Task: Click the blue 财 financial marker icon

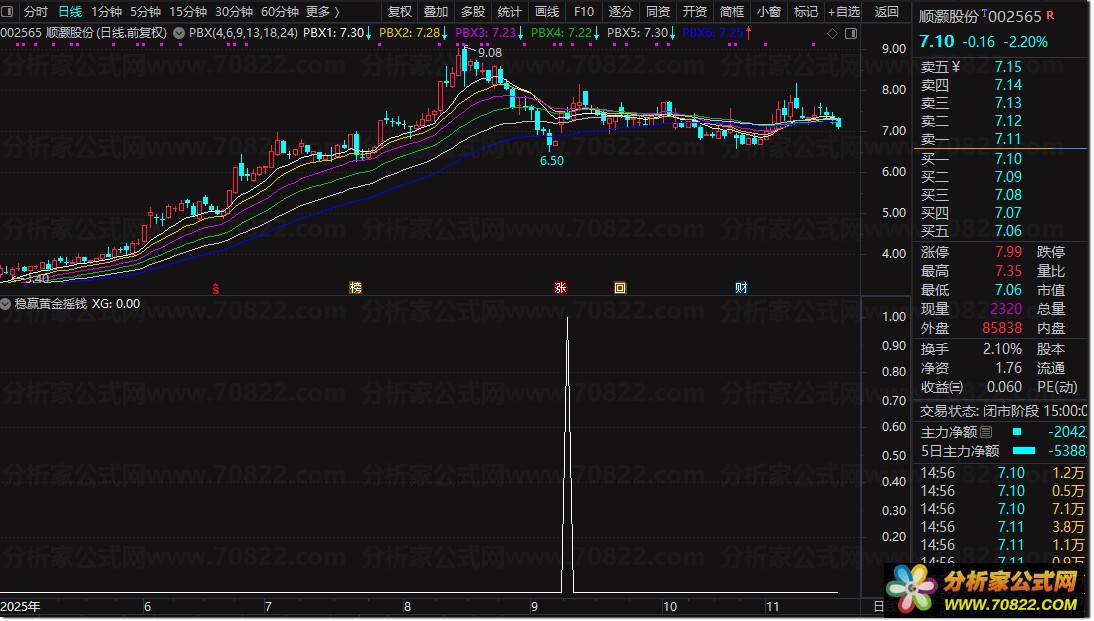Action: pyautogui.click(x=741, y=288)
